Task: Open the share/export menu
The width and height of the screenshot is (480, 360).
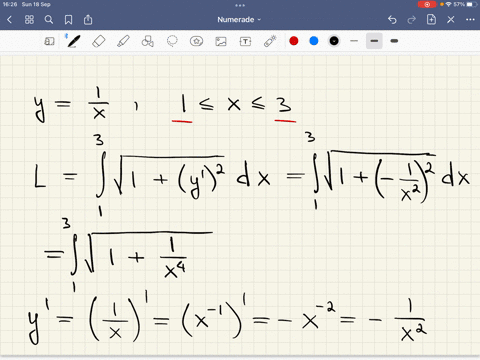Action: click(88, 20)
